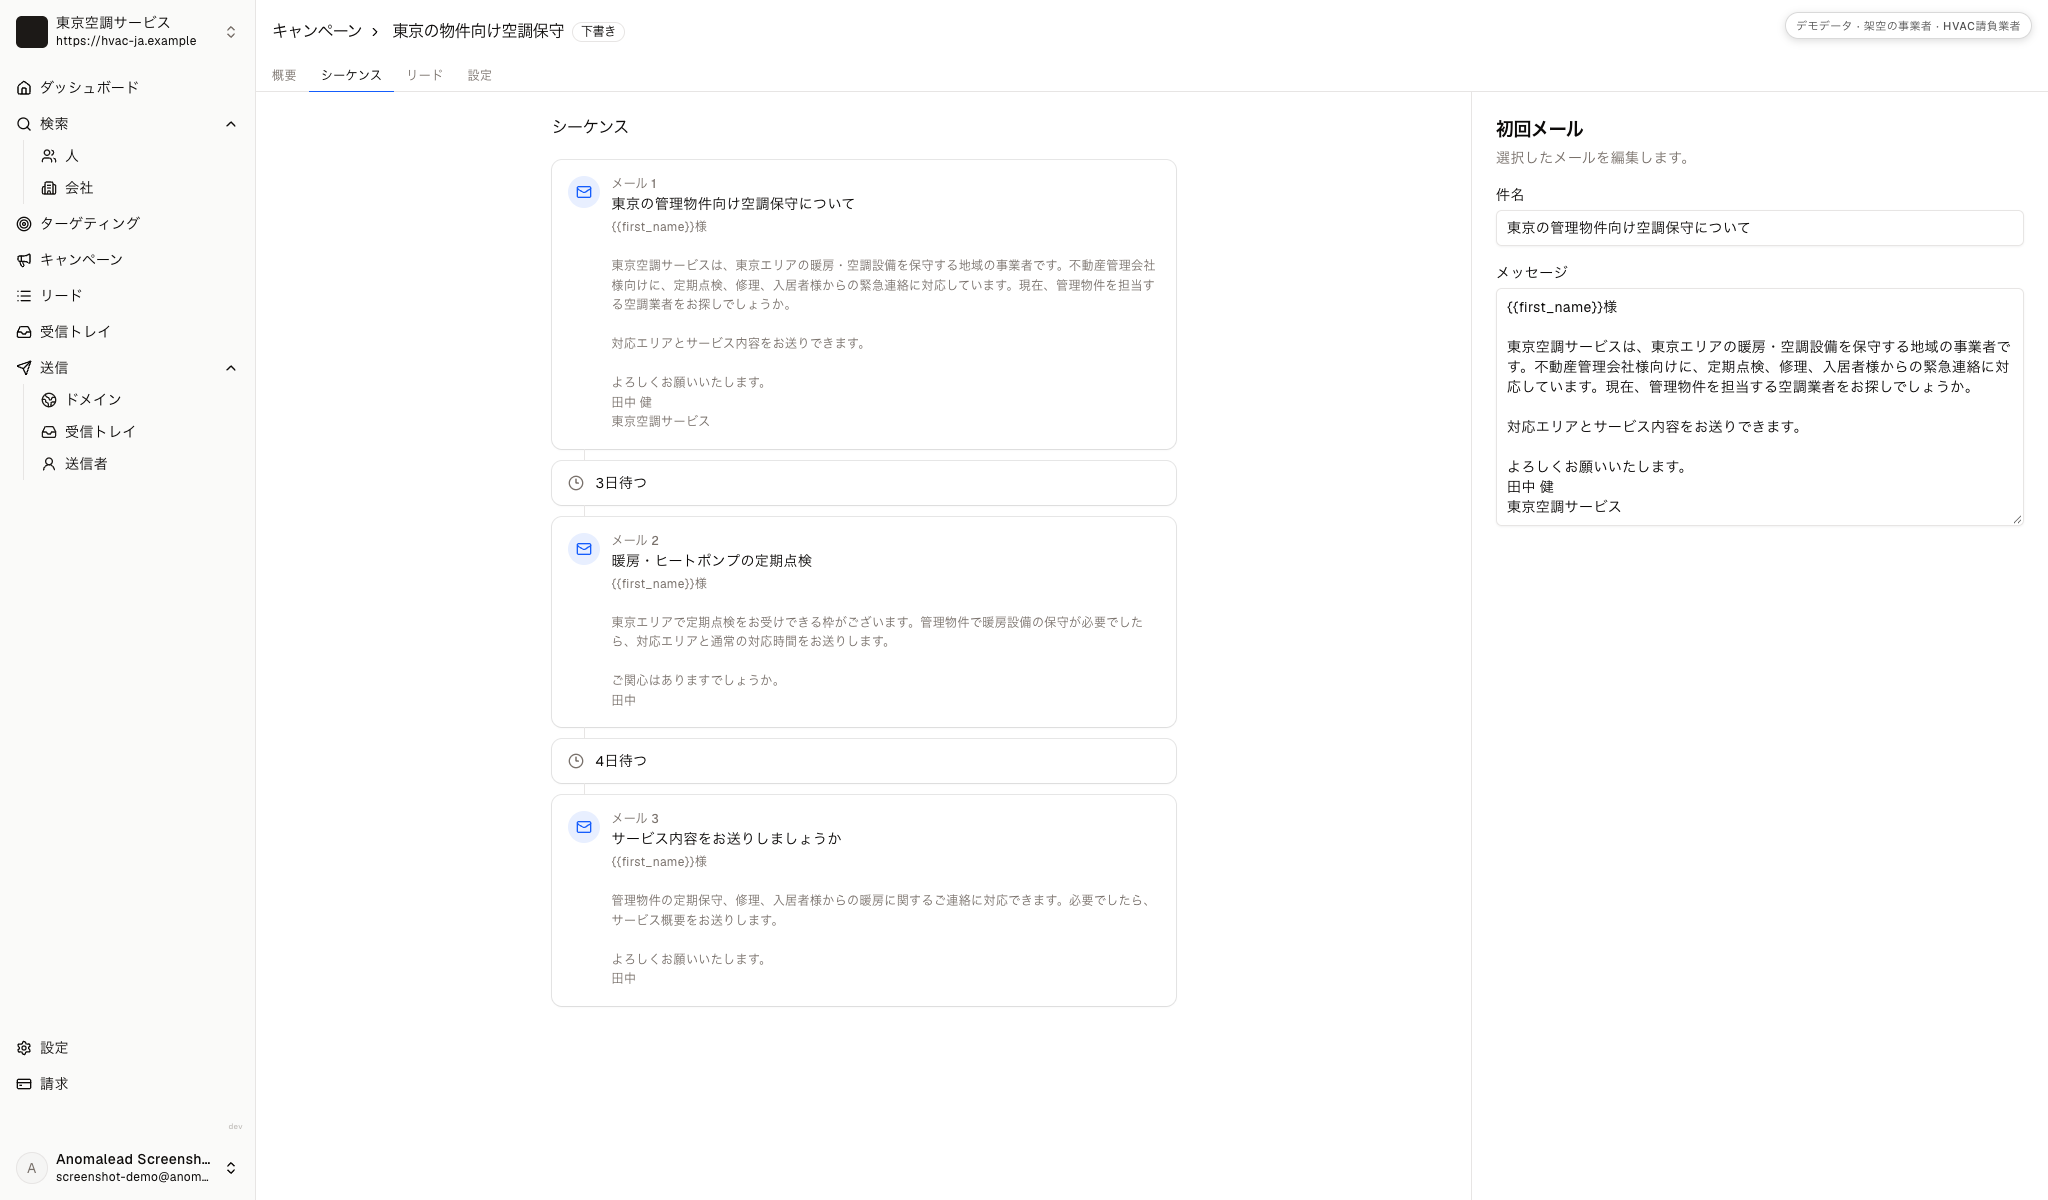This screenshot has height=1200, width=2048.
Task: Click the ドメイン globe icon
Action: tap(49, 400)
